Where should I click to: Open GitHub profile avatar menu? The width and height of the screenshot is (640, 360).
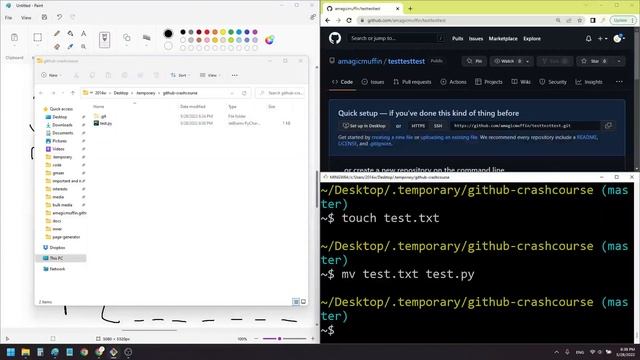point(619,38)
